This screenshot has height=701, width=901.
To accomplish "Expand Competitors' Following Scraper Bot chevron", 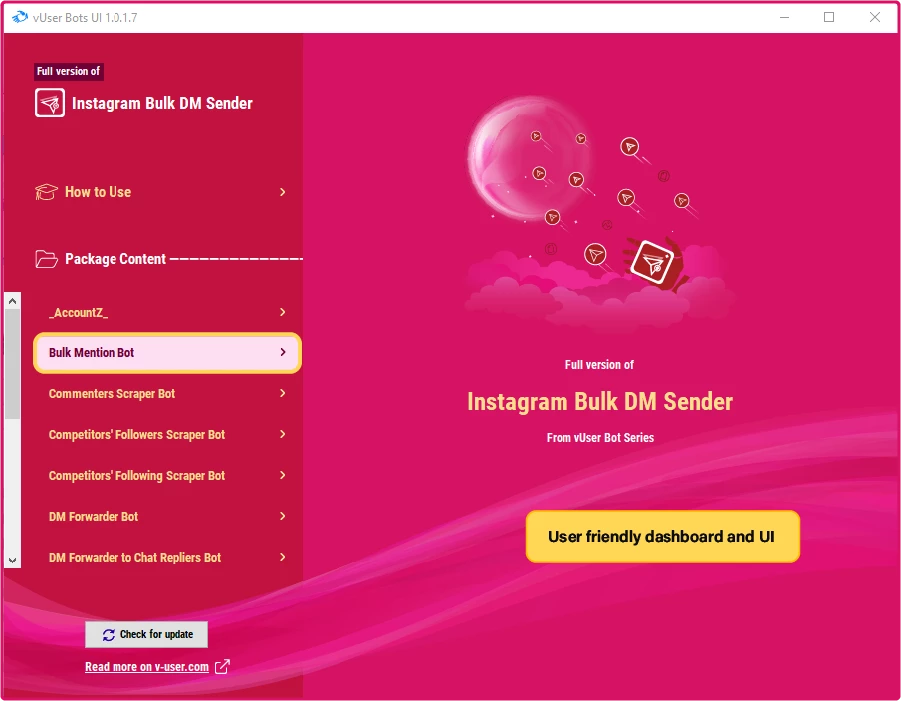I will (x=283, y=475).
